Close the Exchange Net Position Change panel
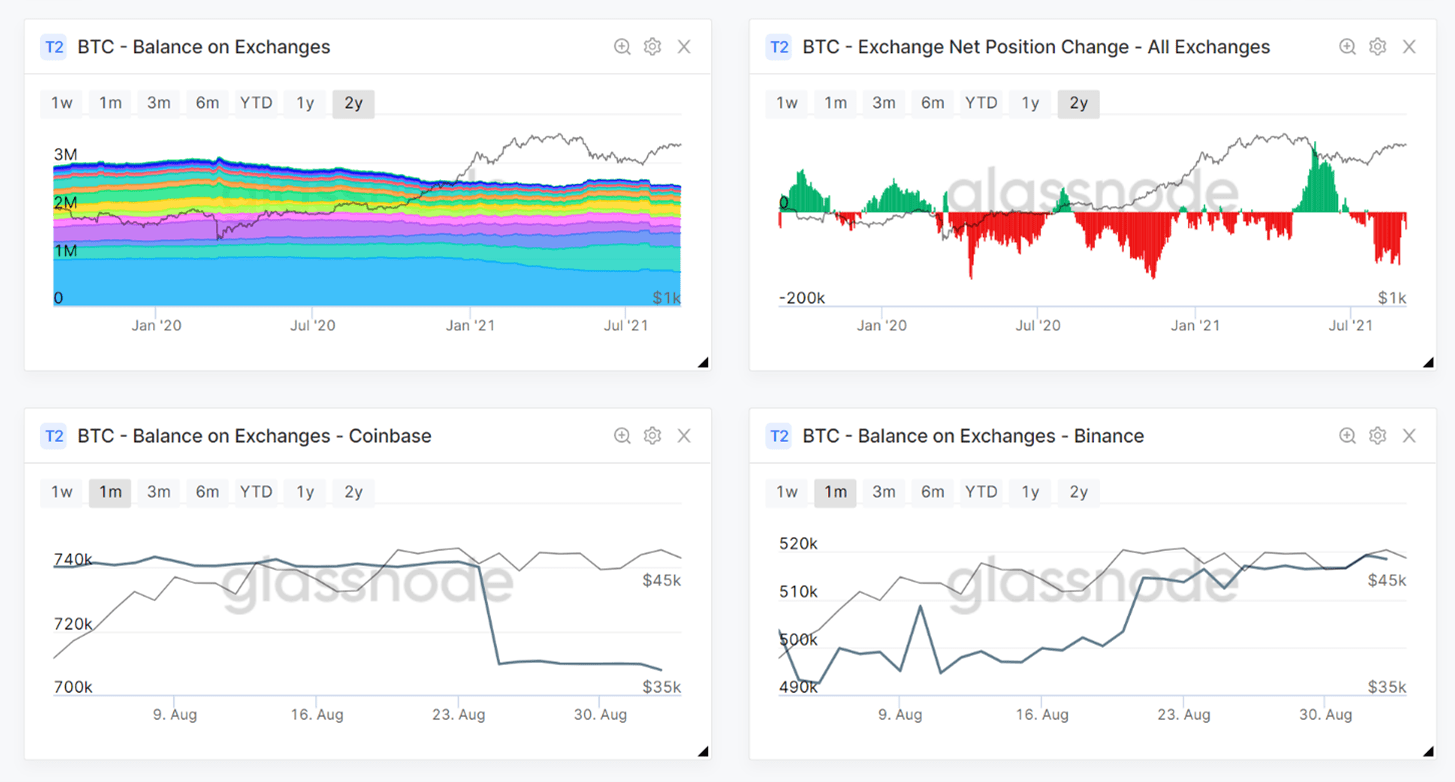1455x782 pixels. (x=1409, y=47)
